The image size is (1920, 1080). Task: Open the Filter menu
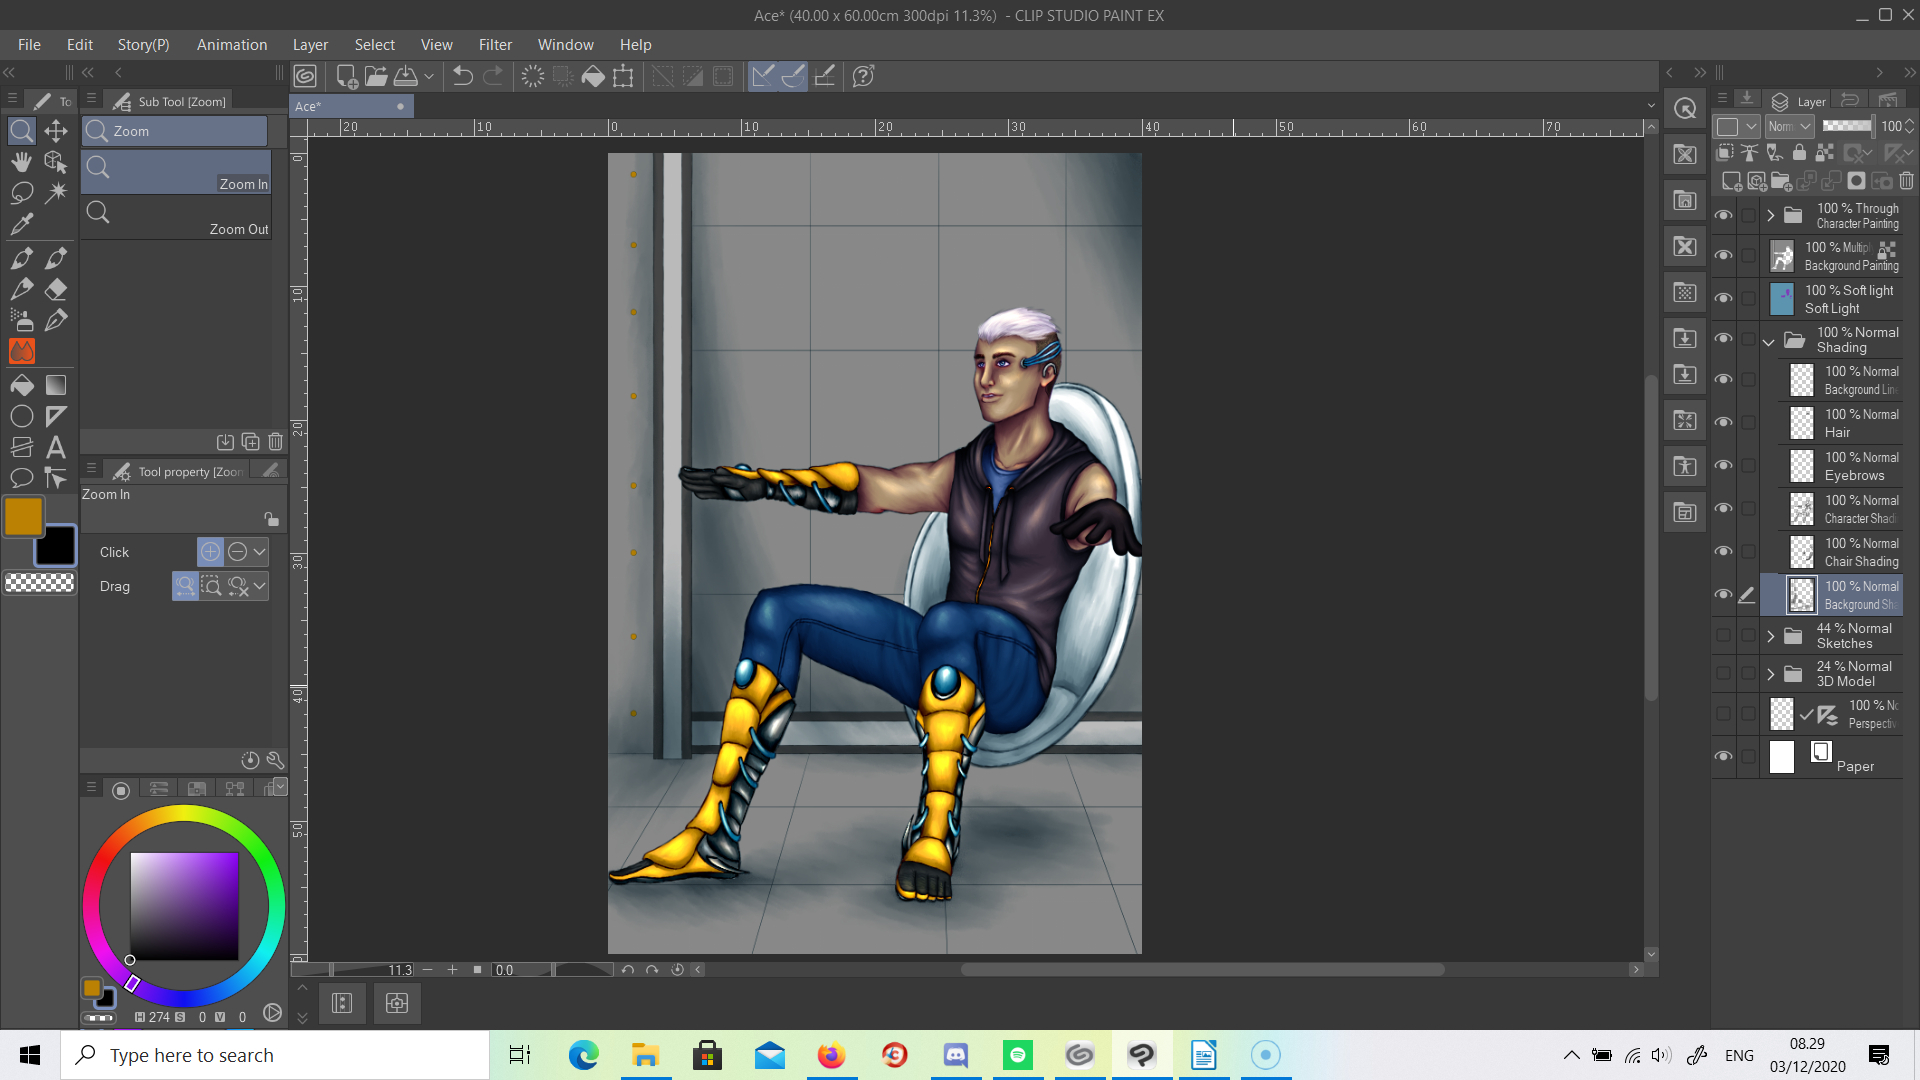coord(494,45)
